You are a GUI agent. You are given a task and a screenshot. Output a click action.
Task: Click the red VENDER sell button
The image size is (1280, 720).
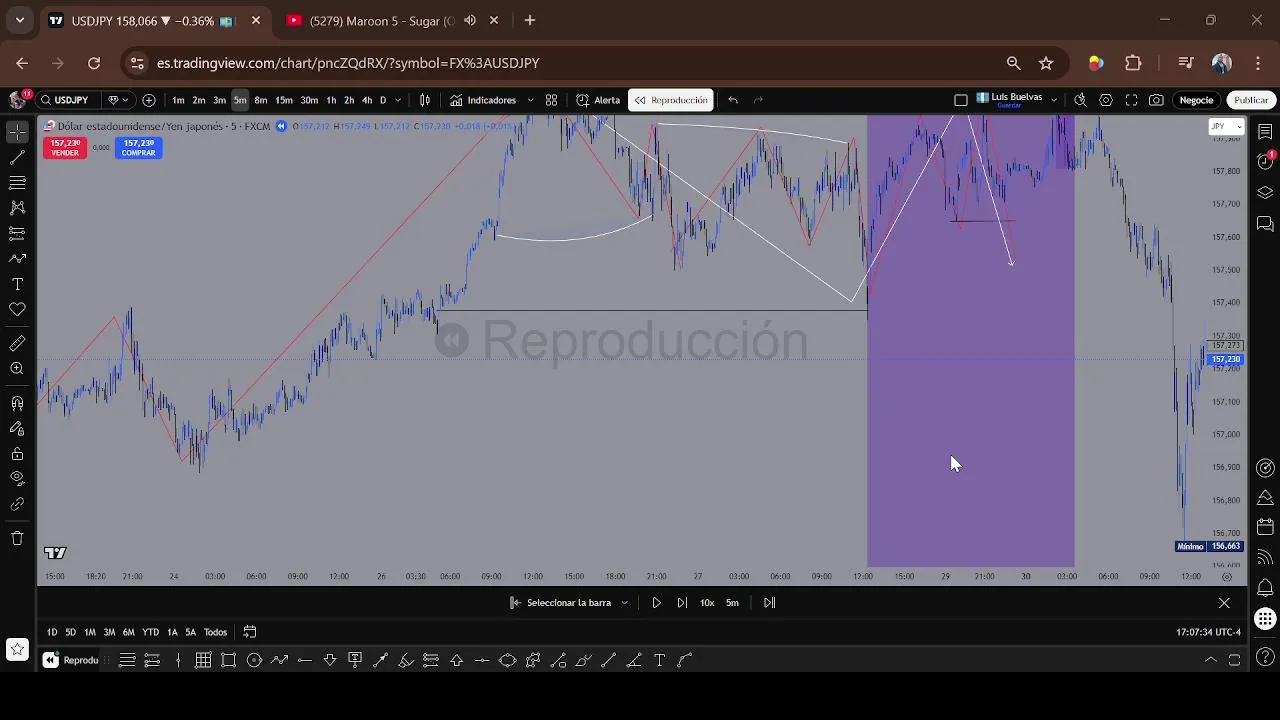point(65,148)
